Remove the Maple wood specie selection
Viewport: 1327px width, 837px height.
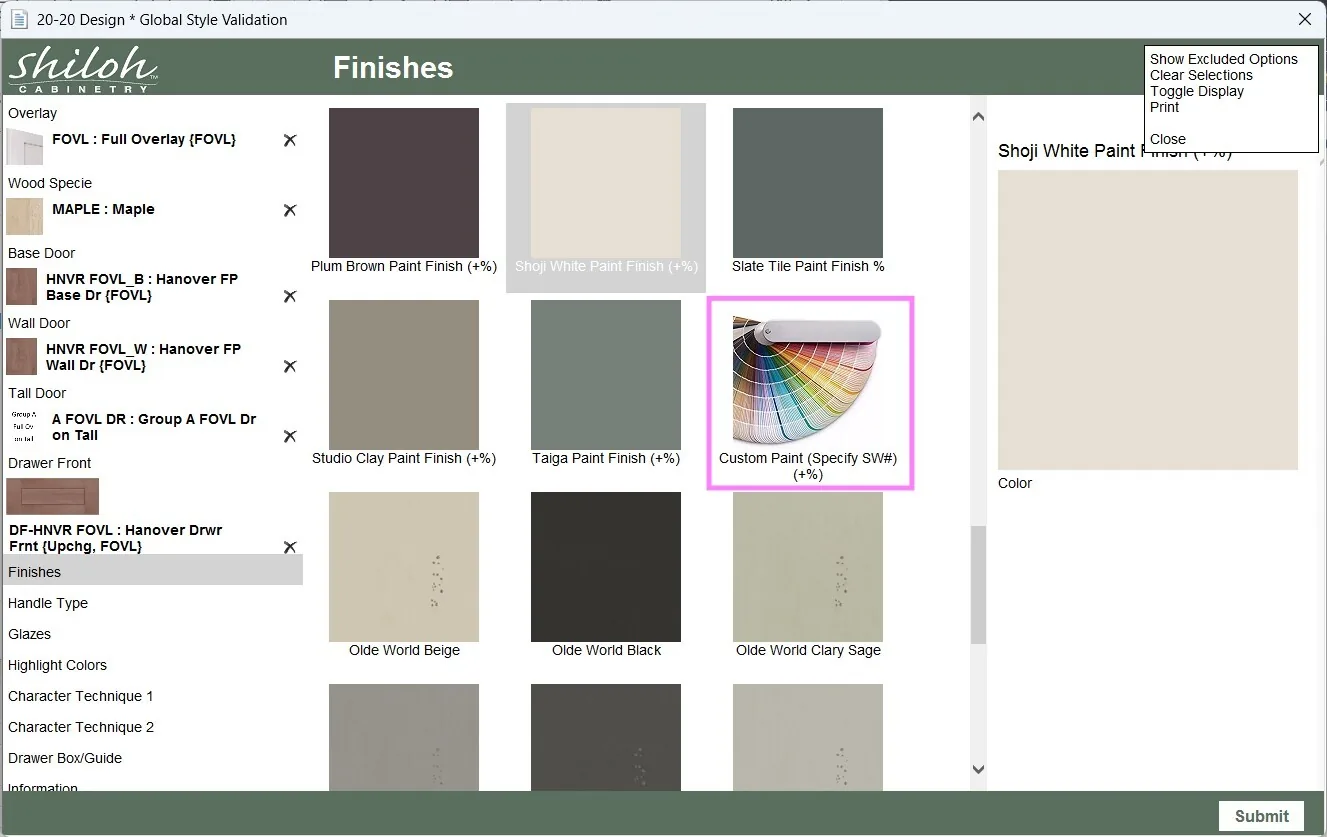(x=290, y=210)
